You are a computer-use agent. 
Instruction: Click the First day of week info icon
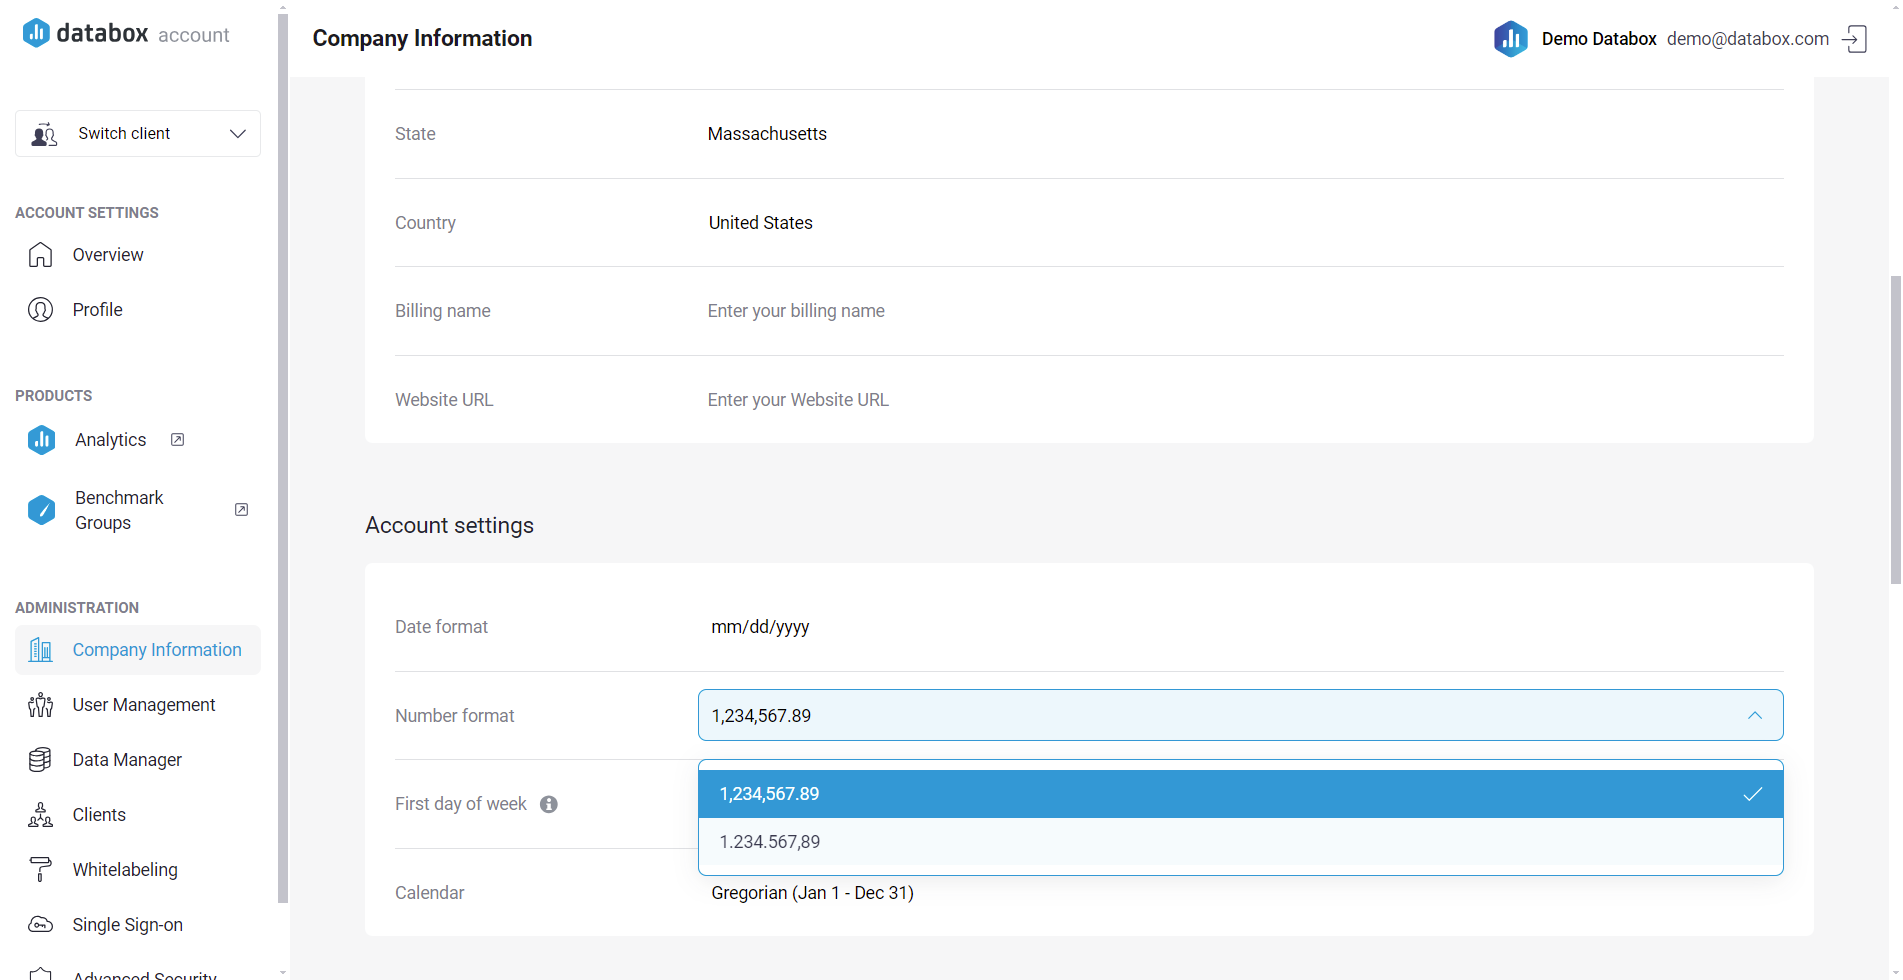pos(549,805)
